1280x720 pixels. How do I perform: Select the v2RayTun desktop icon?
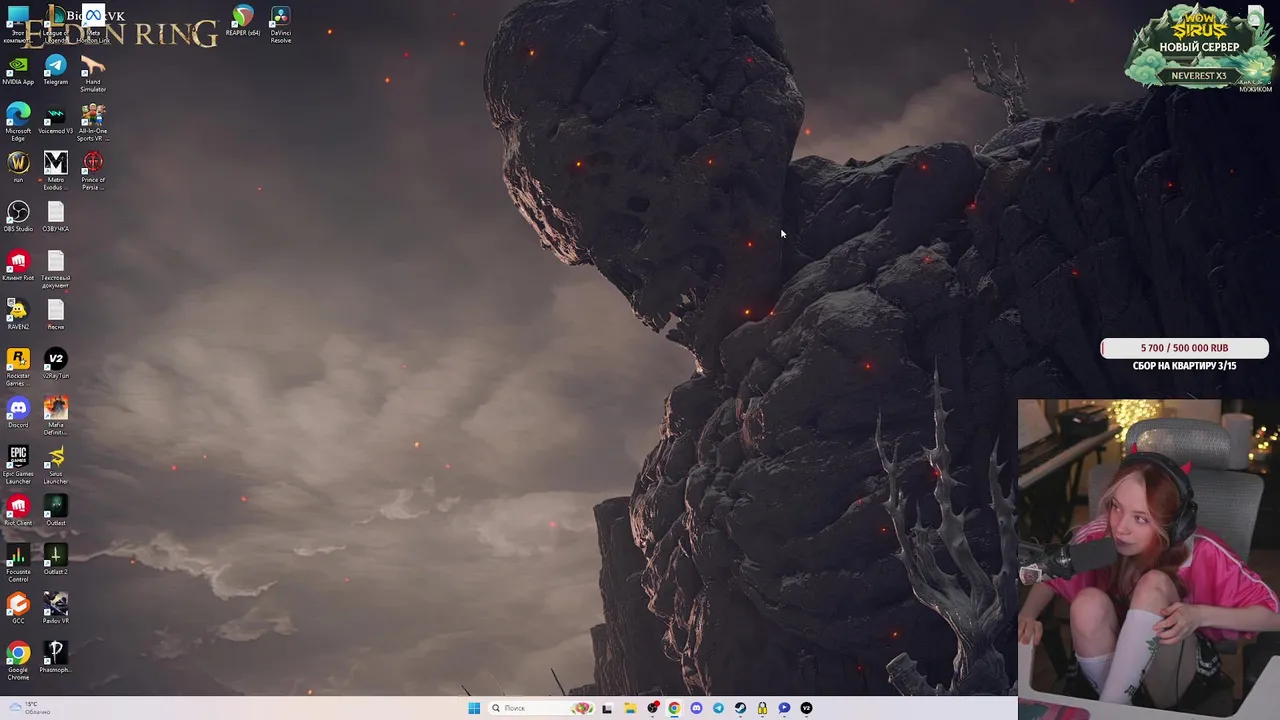click(x=56, y=364)
